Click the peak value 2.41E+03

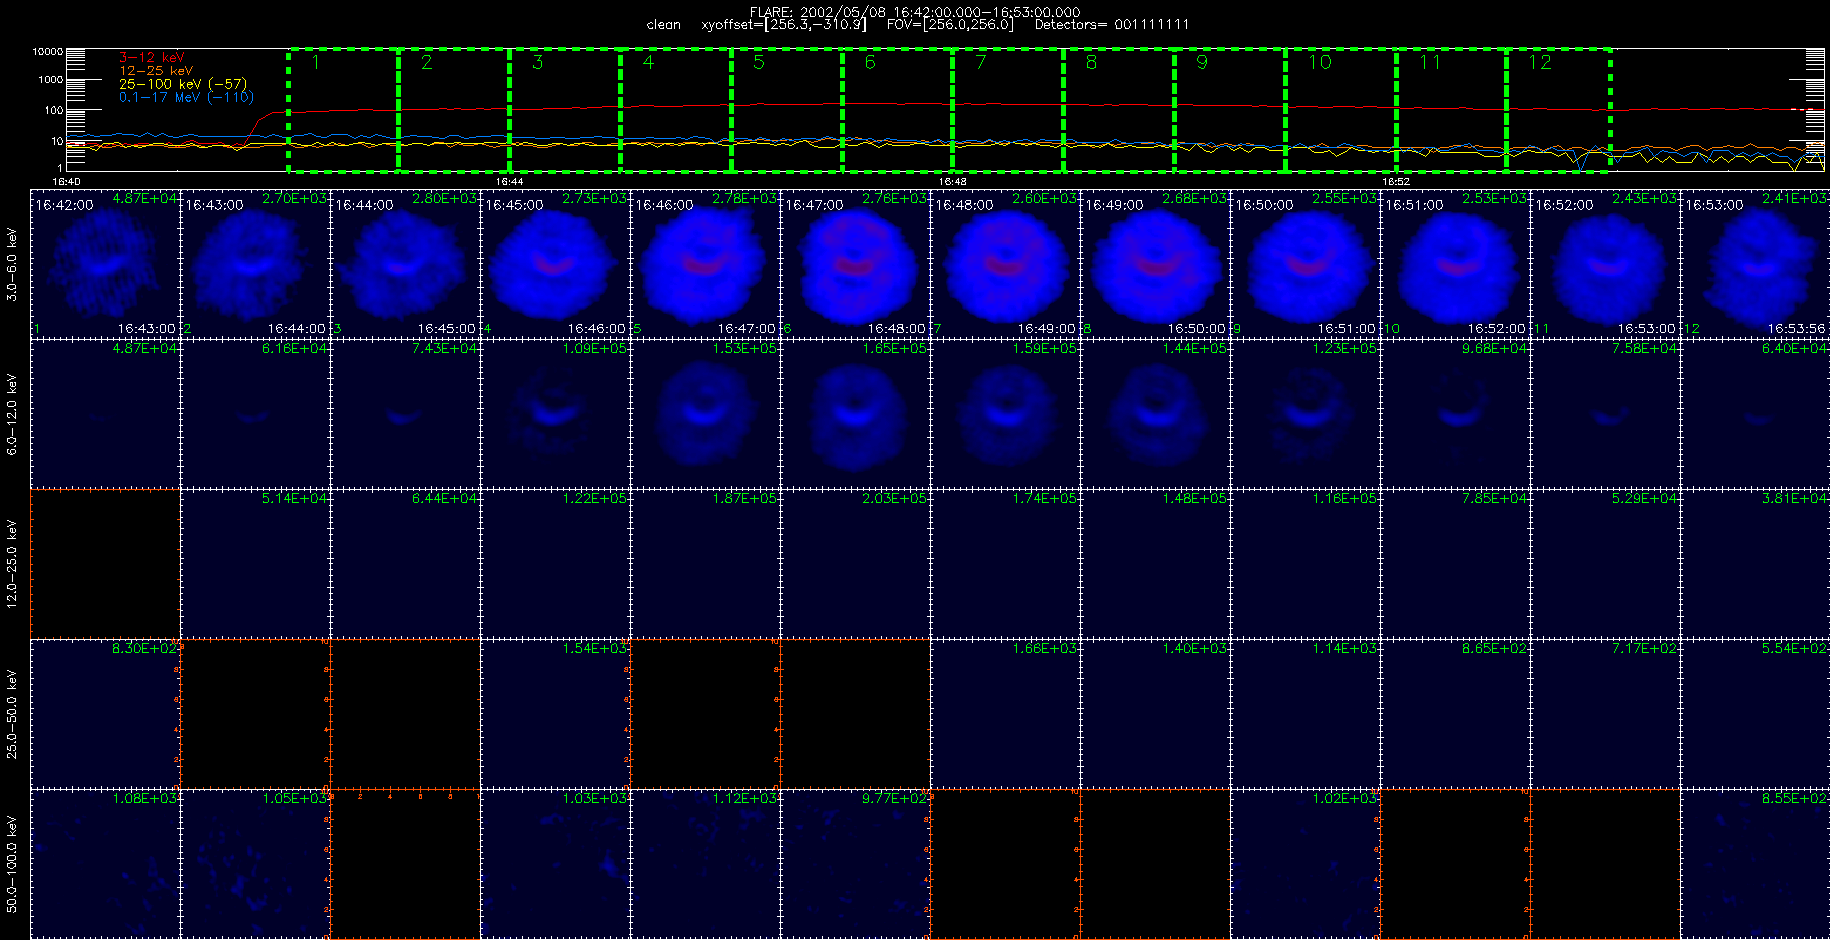[x=1795, y=199]
